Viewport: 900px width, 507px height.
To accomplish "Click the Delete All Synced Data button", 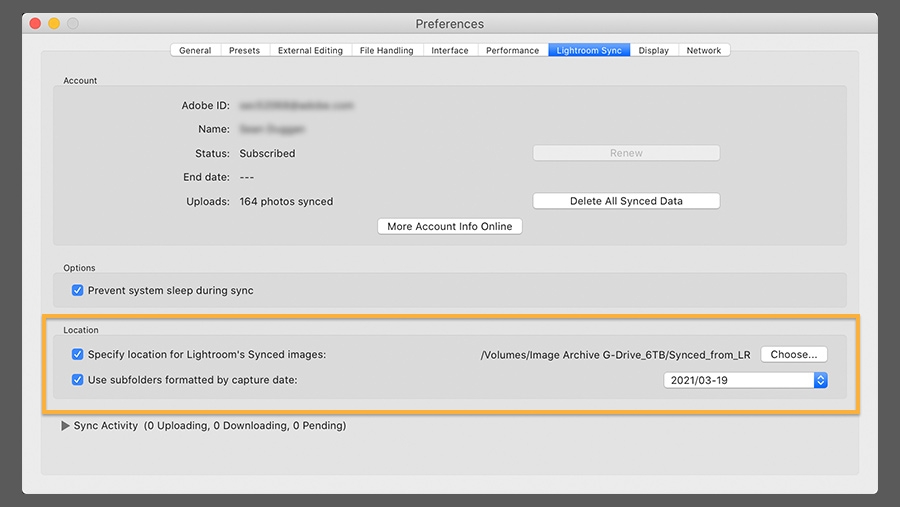I will point(626,201).
